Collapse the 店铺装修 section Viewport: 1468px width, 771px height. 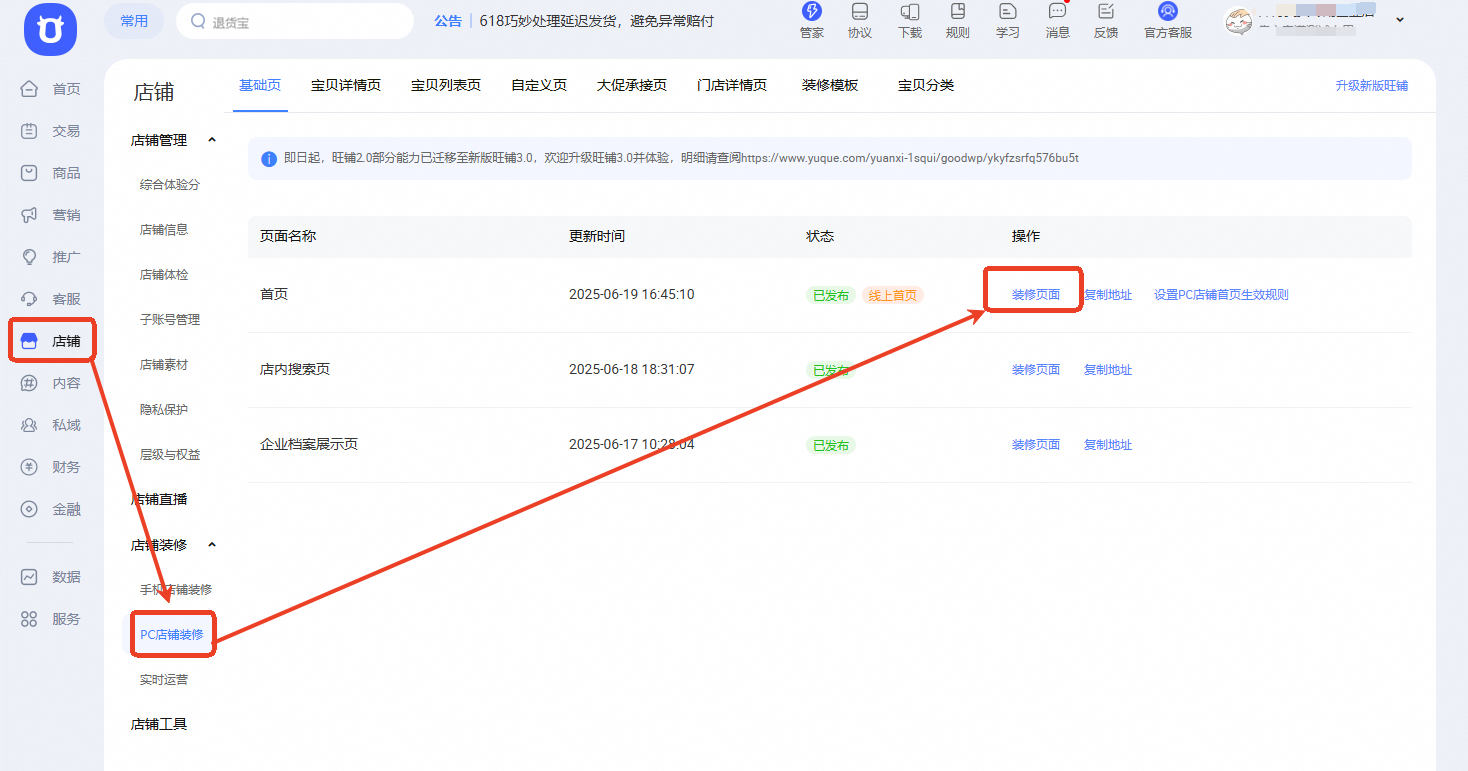[212, 545]
